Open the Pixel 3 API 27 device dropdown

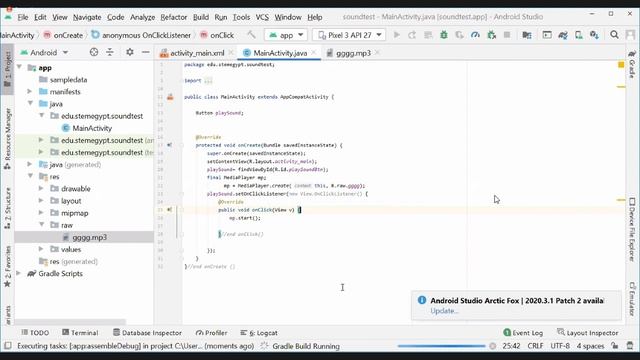coord(350,35)
